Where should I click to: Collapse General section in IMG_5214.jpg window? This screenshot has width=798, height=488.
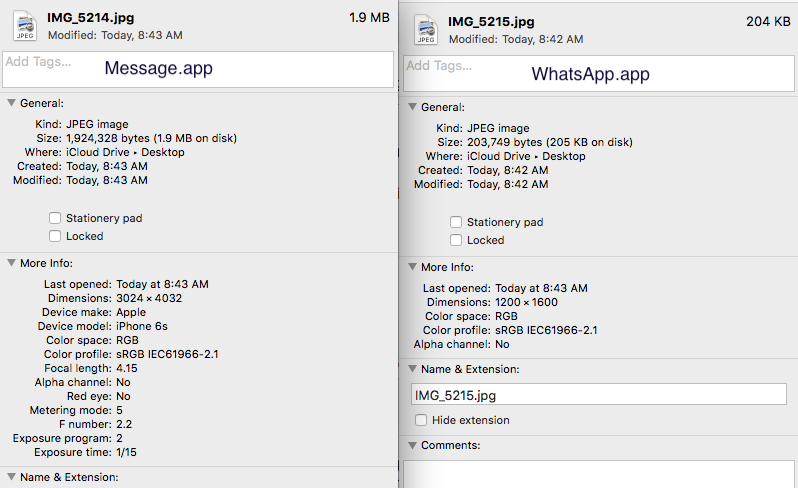[11, 103]
